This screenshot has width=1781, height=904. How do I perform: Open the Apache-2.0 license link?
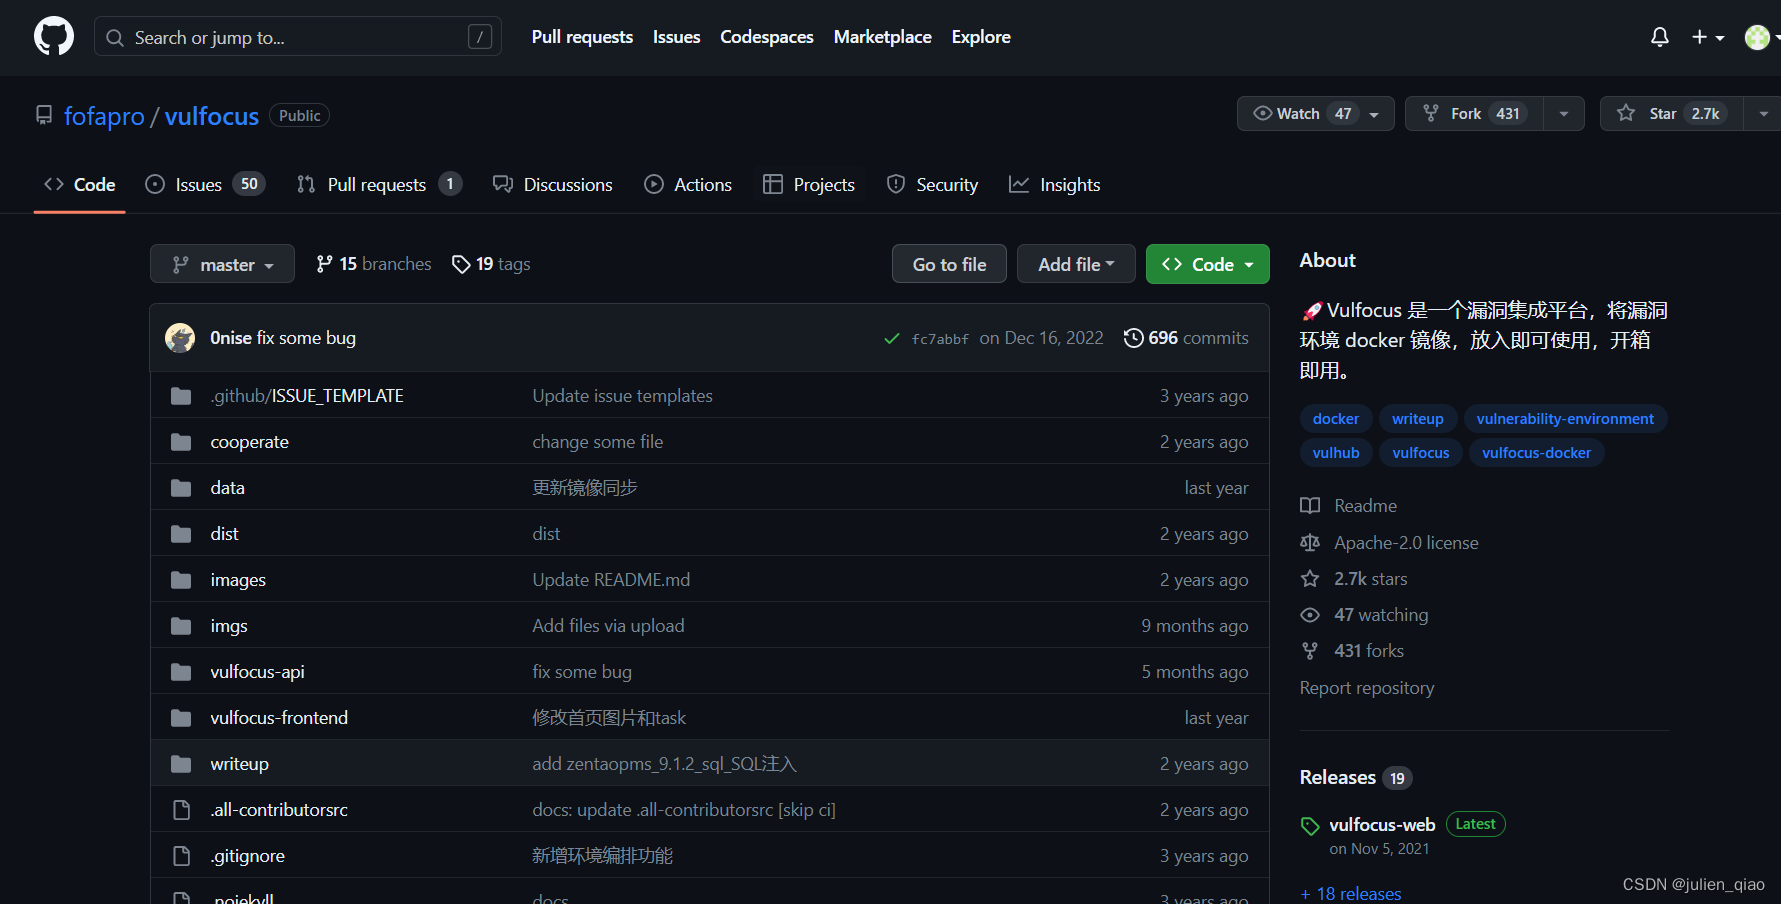tap(1389, 543)
